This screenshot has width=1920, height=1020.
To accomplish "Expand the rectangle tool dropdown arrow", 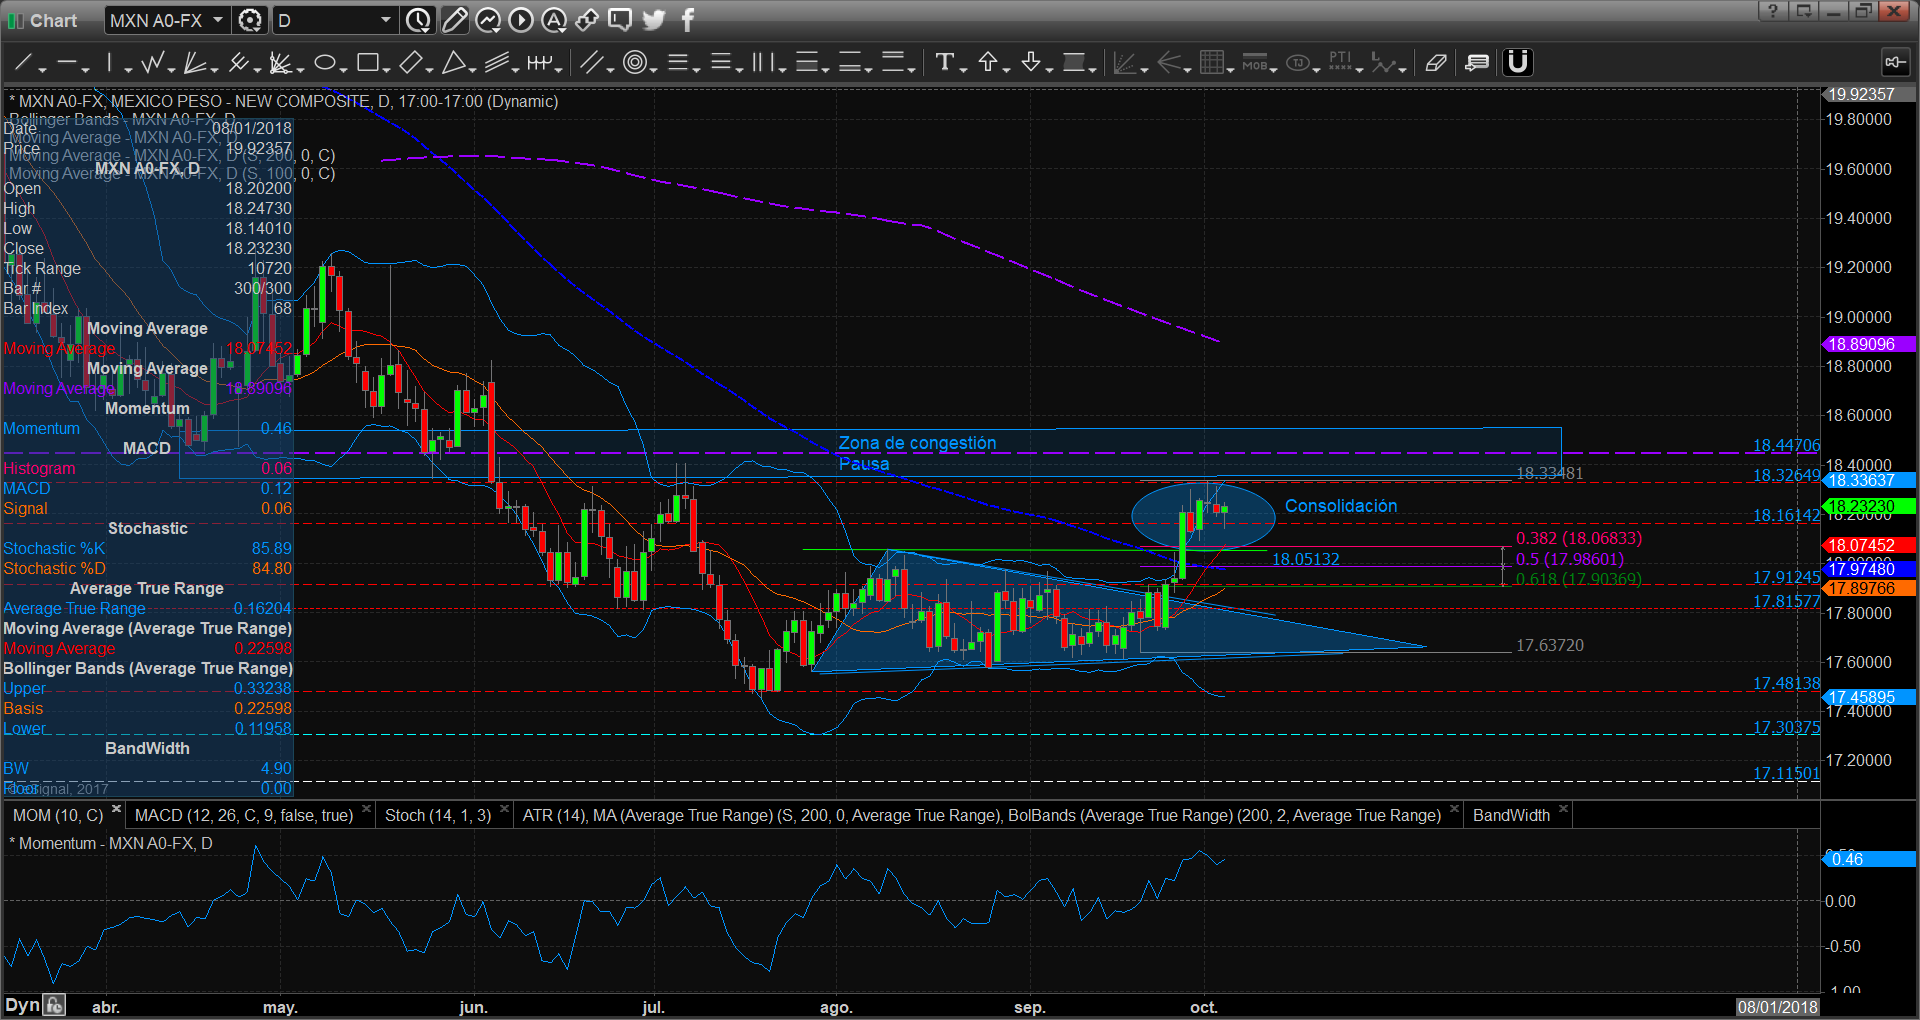I will [x=387, y=69].
